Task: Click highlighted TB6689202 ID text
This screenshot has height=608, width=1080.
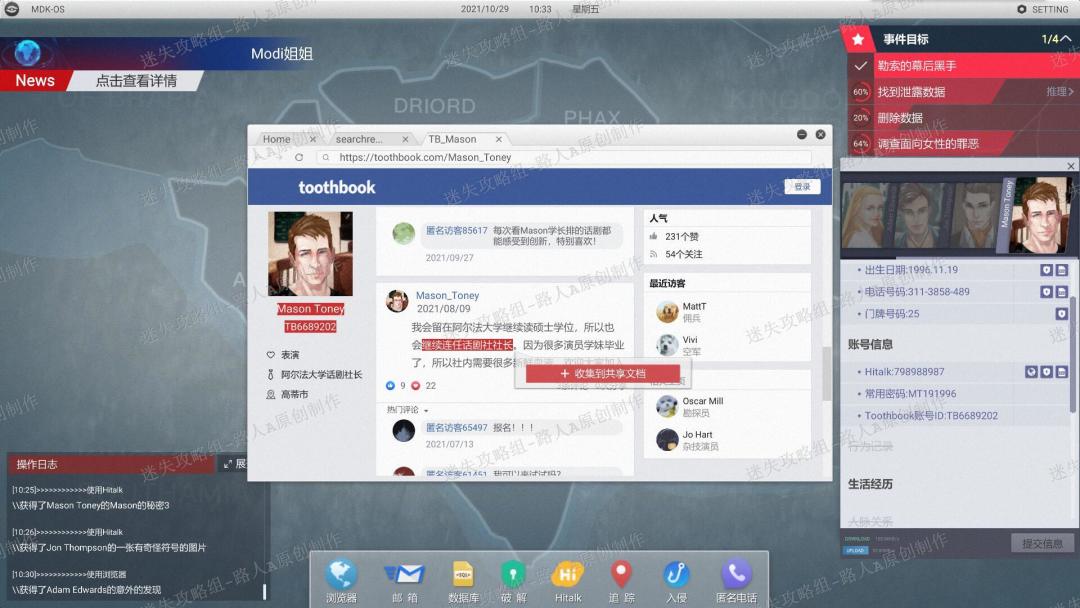Action: point(310,326)
